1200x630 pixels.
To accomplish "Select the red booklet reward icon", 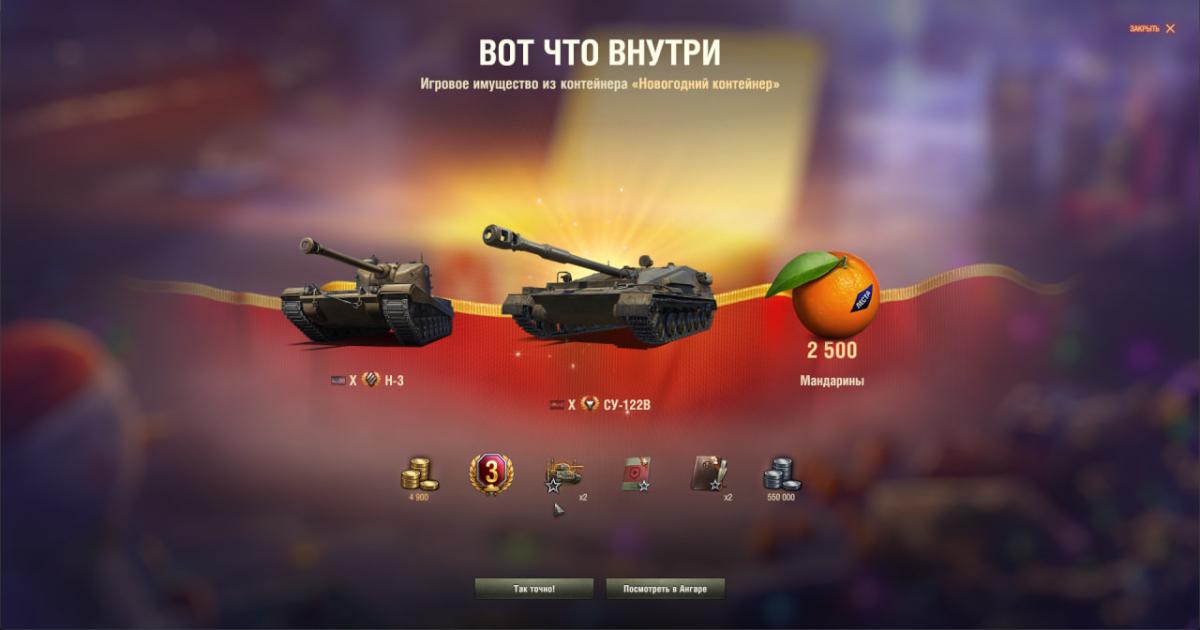I will point(636,474).
